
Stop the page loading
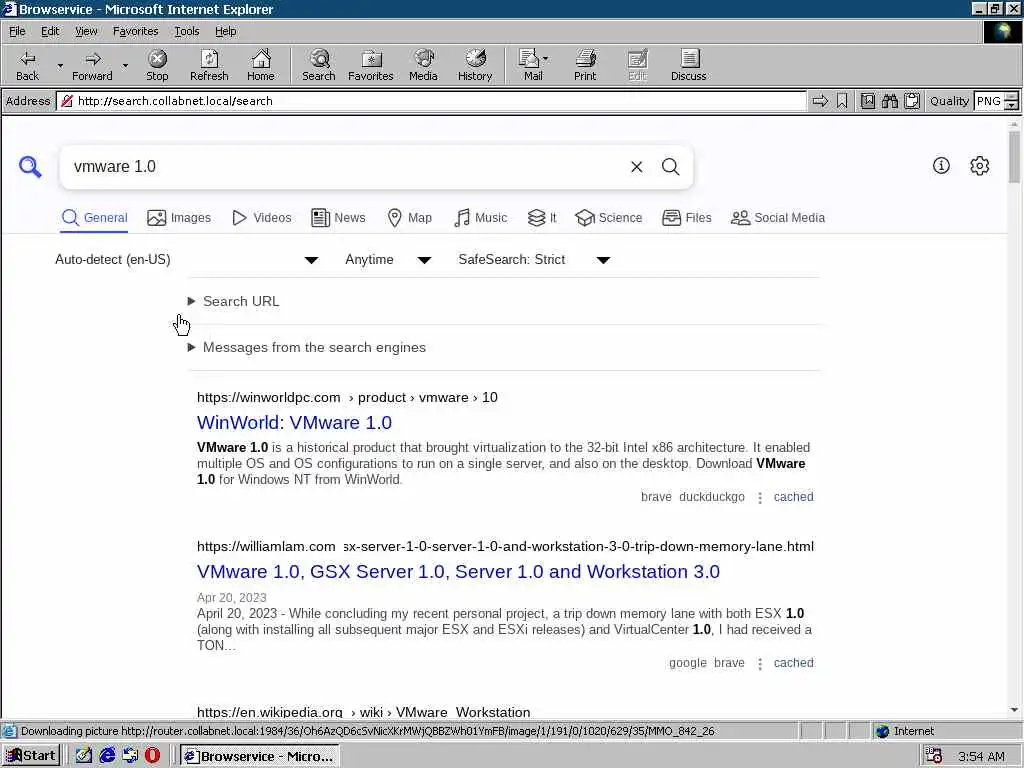click(157, 65)
